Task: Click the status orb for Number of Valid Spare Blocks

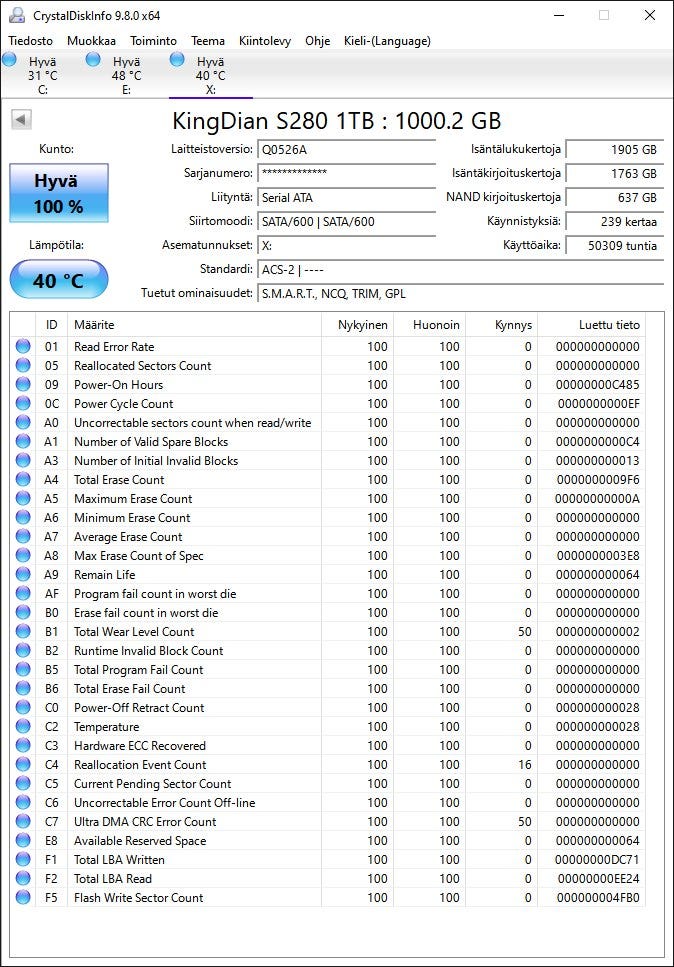Action: pyautogui.click(x=23, y=442)
